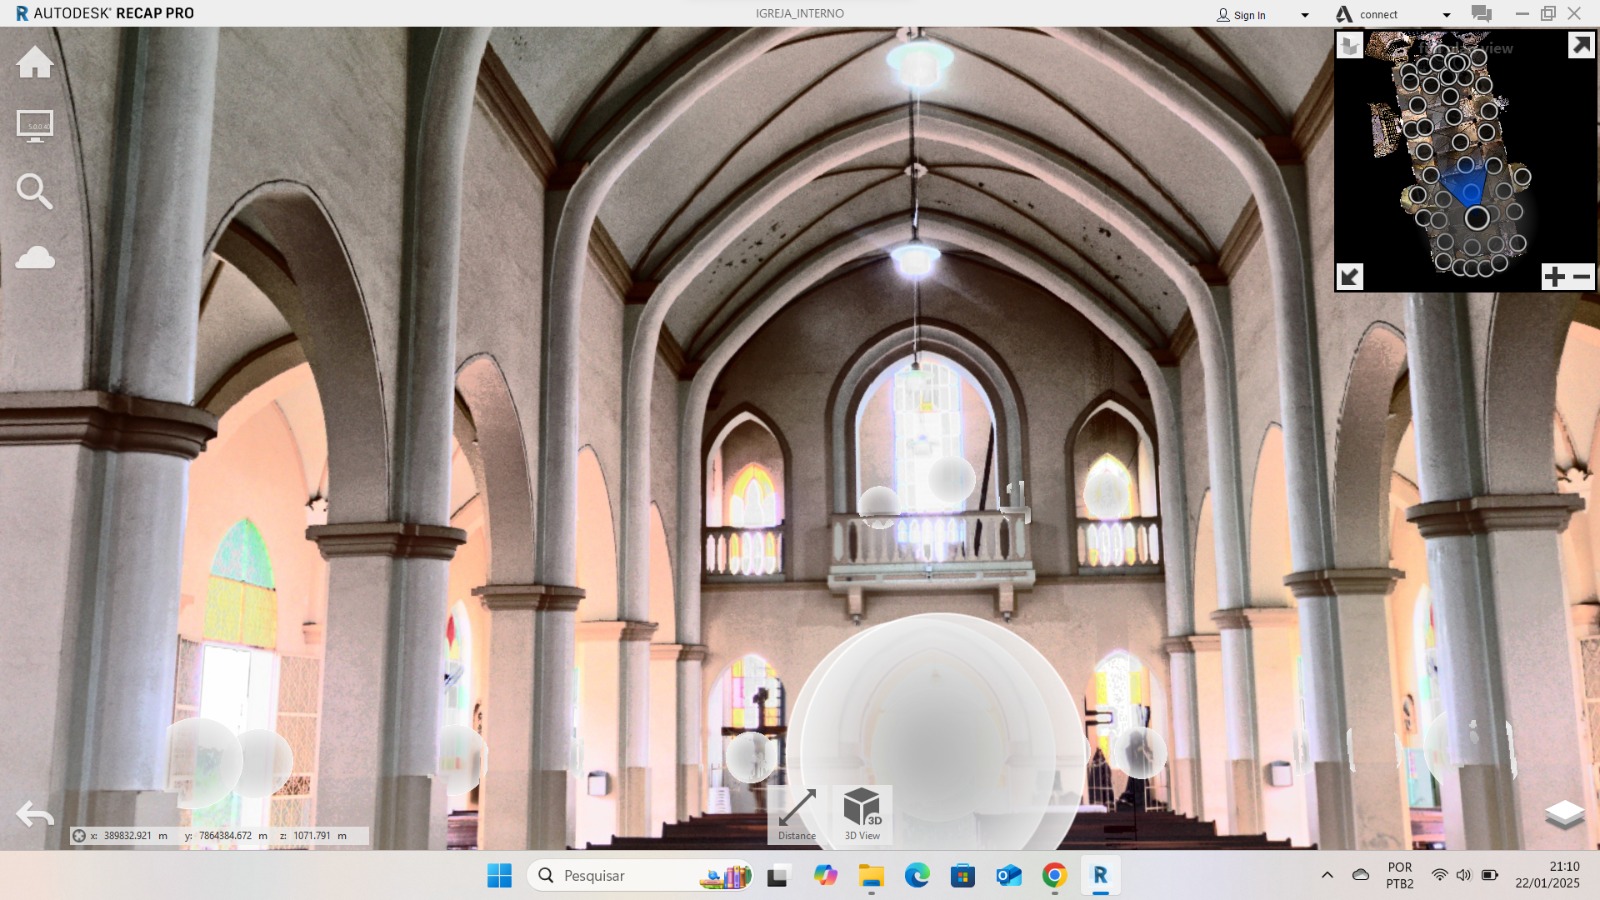The width and height of the screenshot is (1600, 900).
Task: Open Google Chrome from the taskbar
Action: coord(1054,876)
